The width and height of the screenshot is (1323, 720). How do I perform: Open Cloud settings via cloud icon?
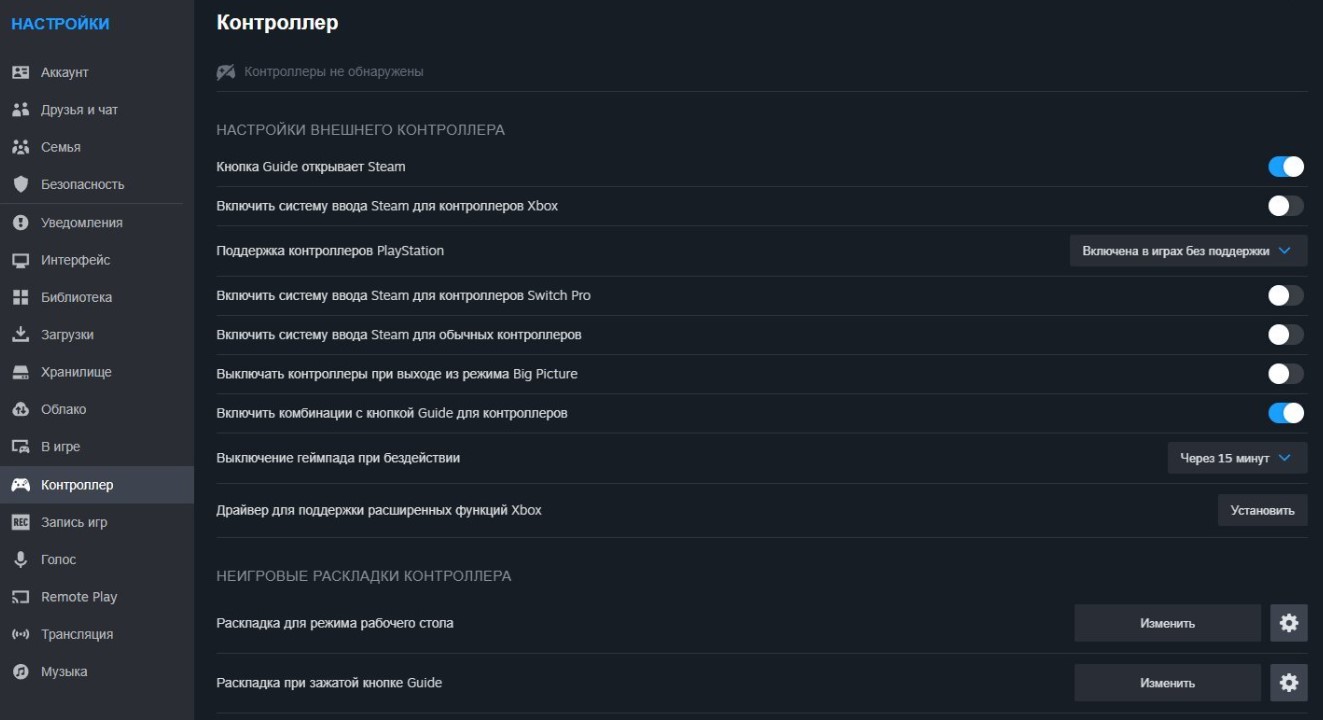click(20, 410)
